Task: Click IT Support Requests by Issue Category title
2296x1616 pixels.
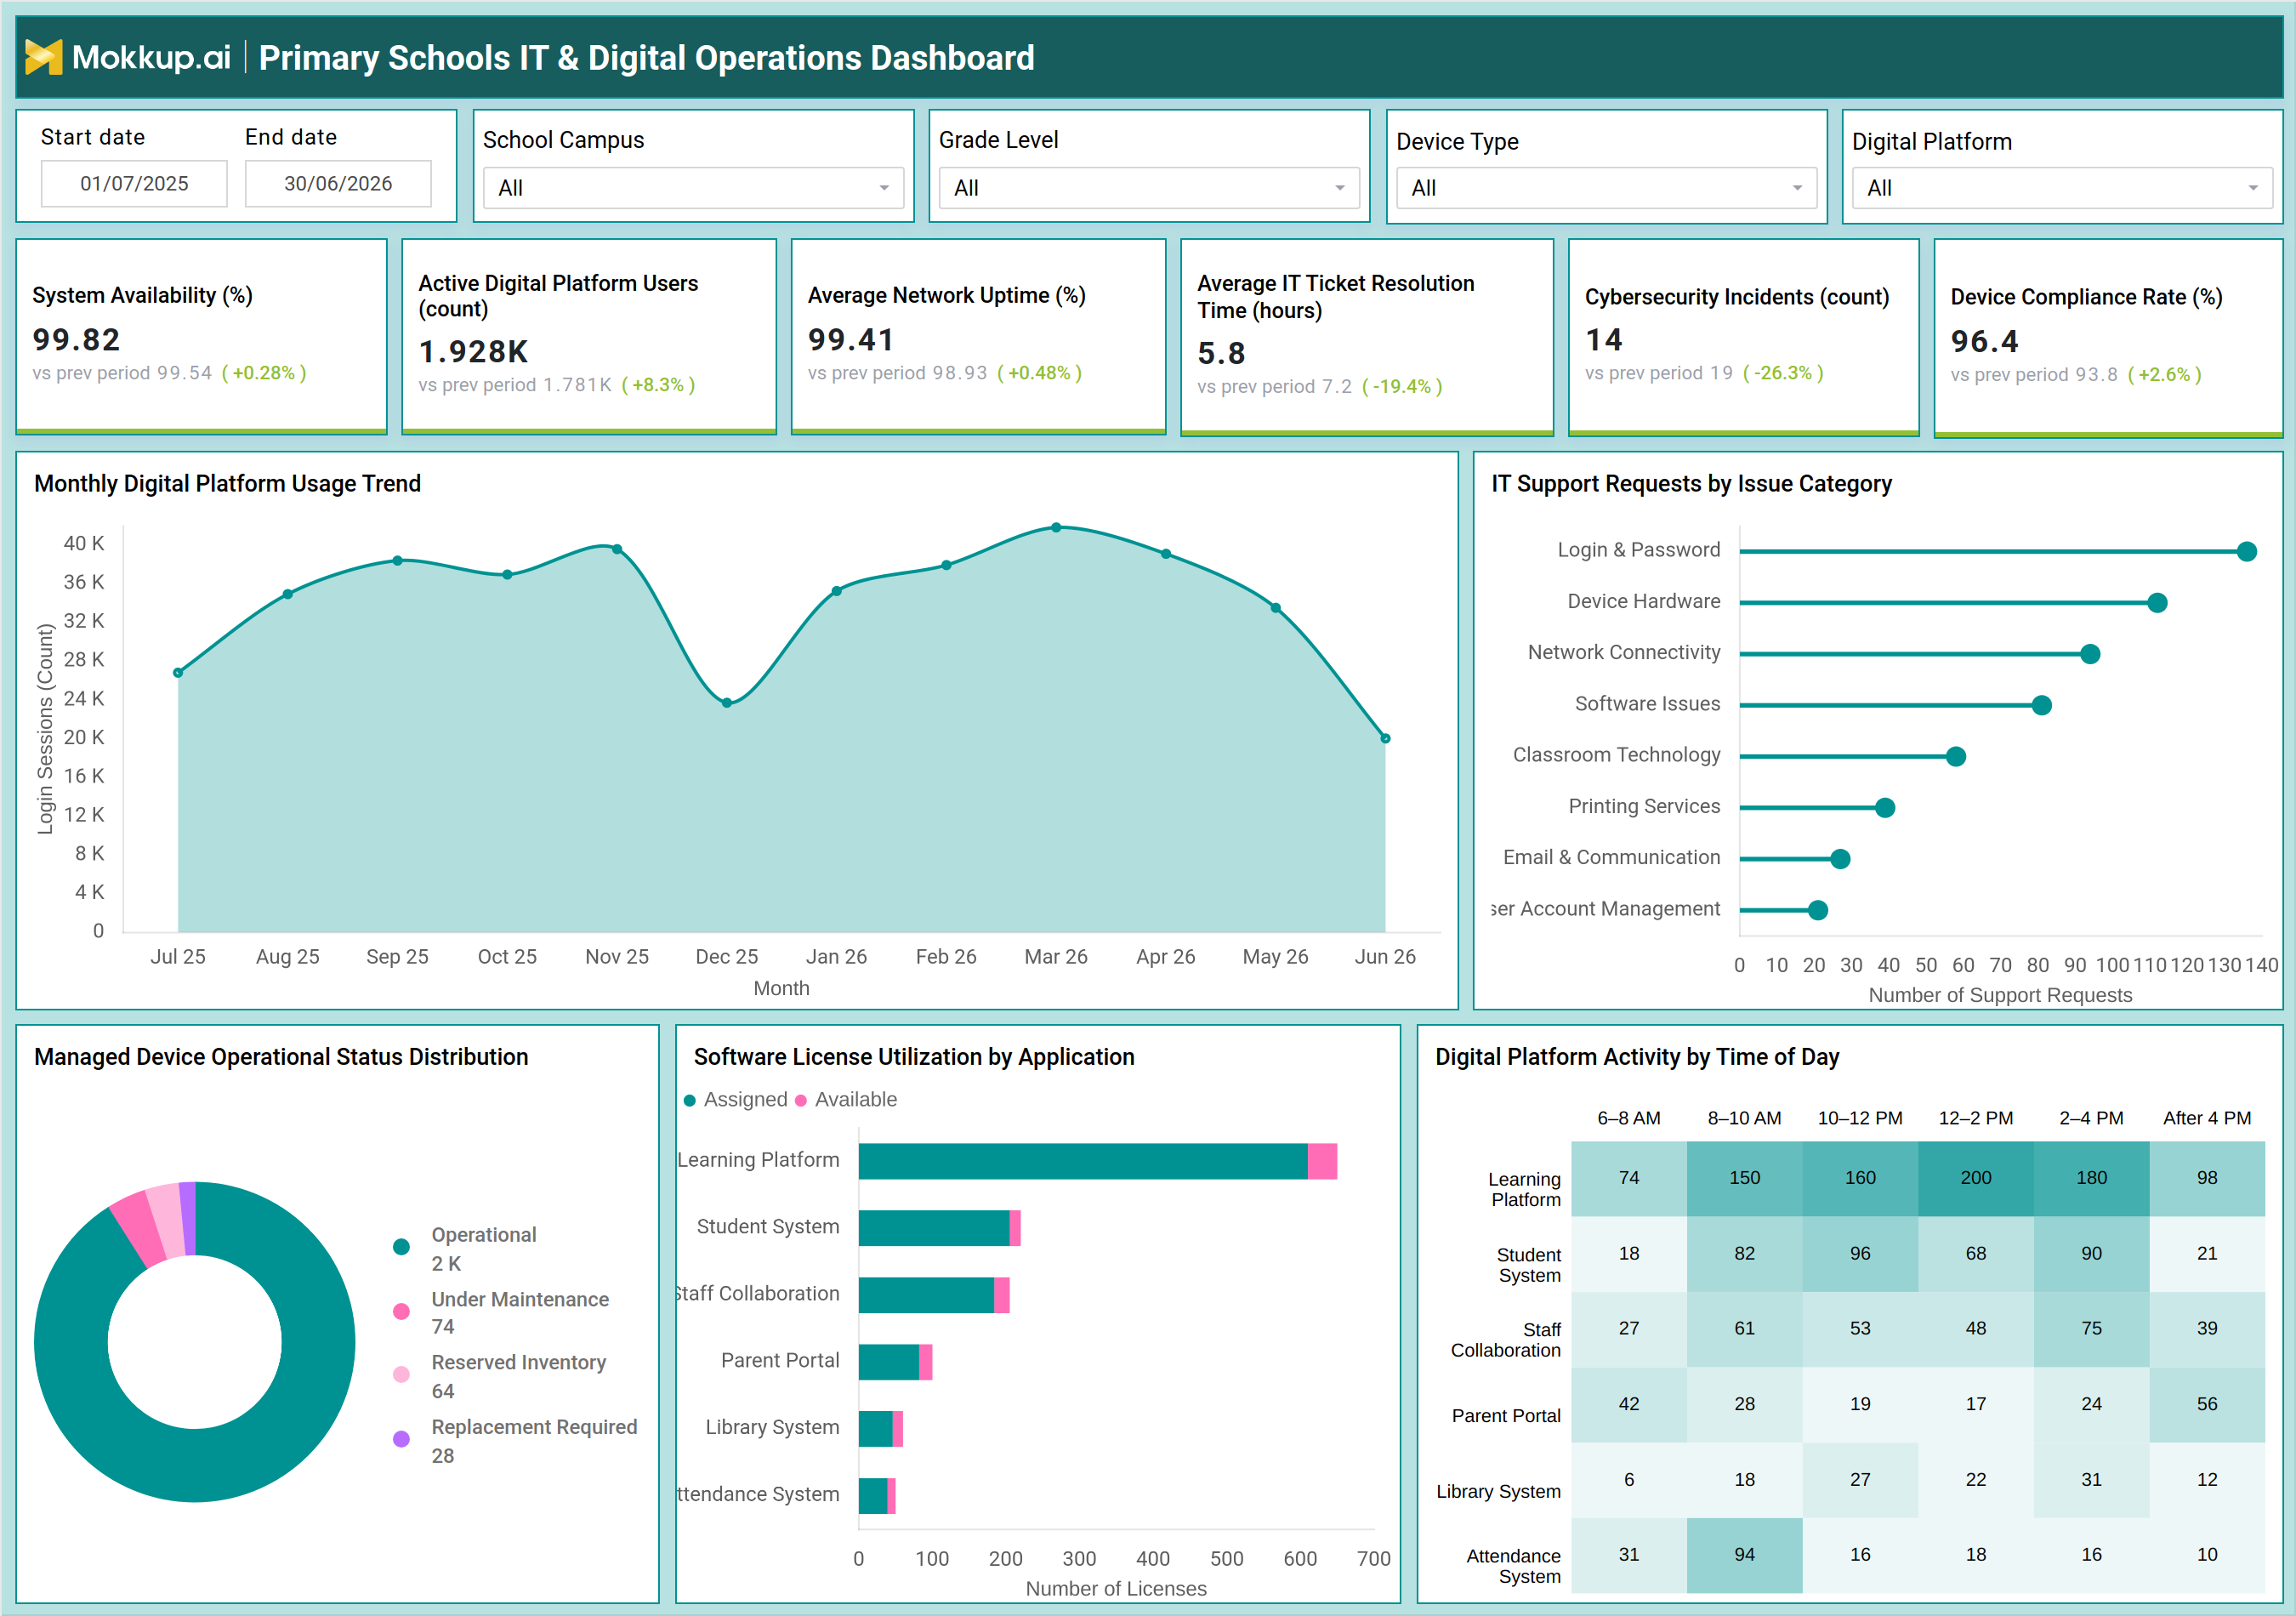Action: pyautogui.click(x=1691, y=484)
